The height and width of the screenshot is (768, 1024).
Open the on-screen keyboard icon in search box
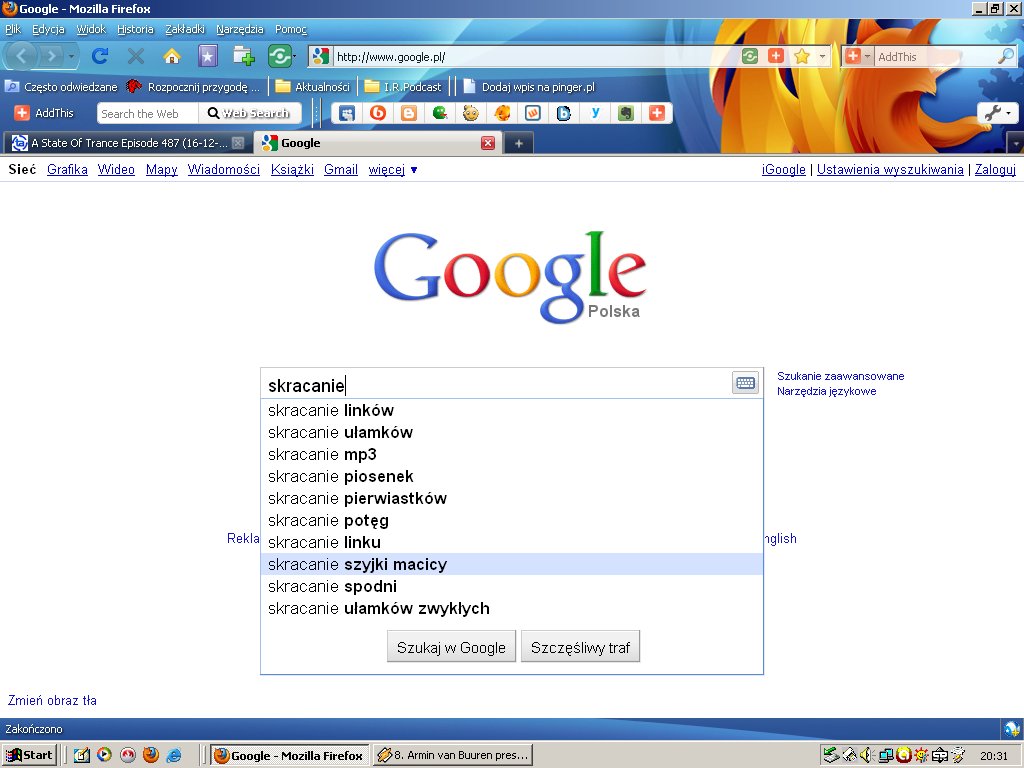tap(745, 383)
